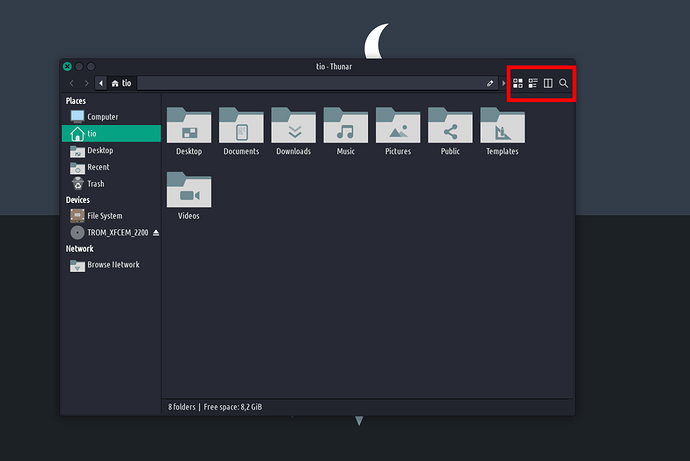Click the 'tio - Thunar' title text

(334, 66)
